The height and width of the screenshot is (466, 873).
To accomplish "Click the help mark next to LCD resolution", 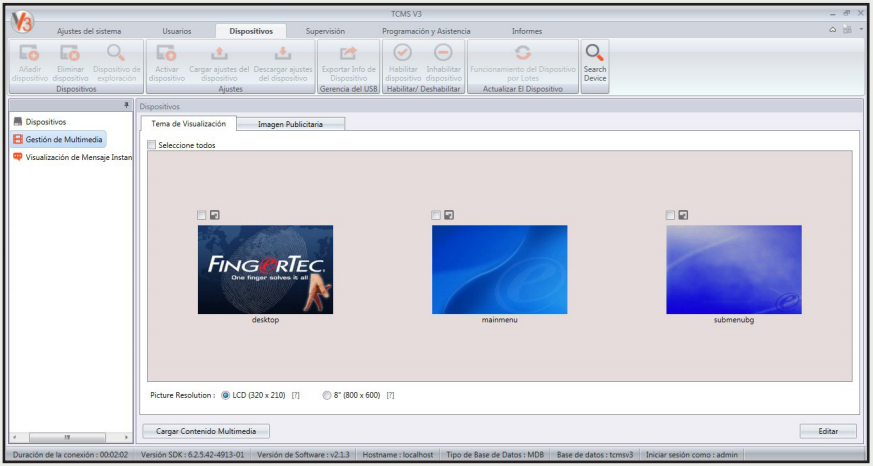I will [x=296, y=395].
